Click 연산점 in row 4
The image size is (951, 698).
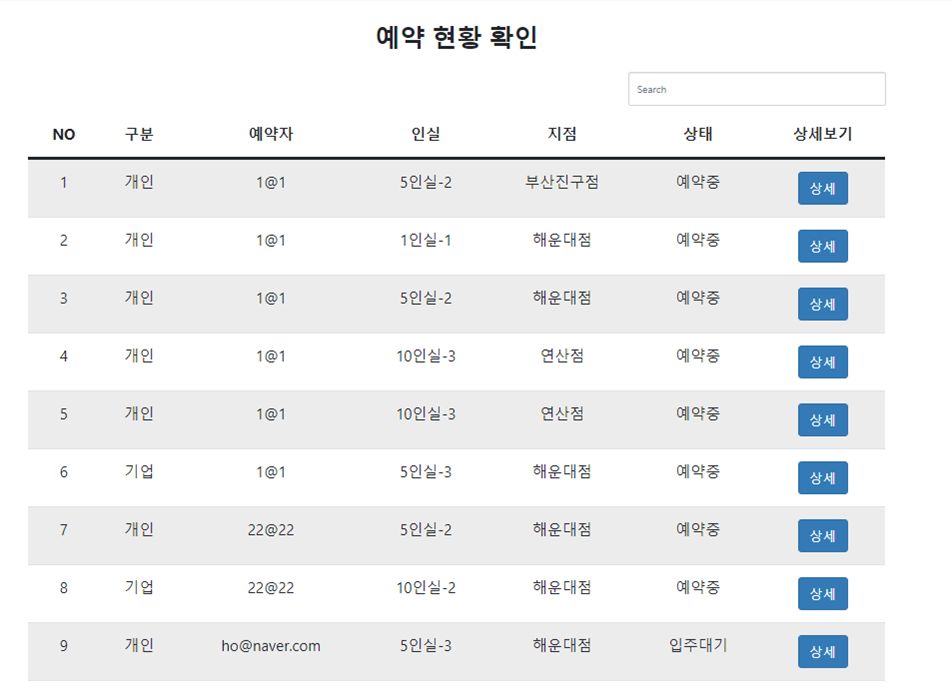click(562, 356)
